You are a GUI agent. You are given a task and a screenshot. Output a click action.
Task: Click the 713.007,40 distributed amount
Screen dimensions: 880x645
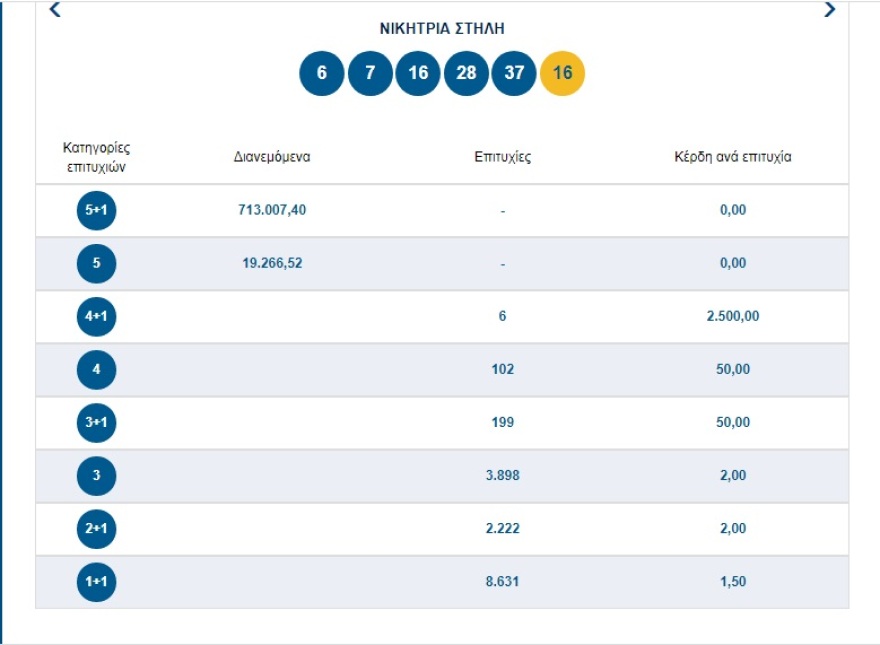pyautogui.click(x=272, y=210)
